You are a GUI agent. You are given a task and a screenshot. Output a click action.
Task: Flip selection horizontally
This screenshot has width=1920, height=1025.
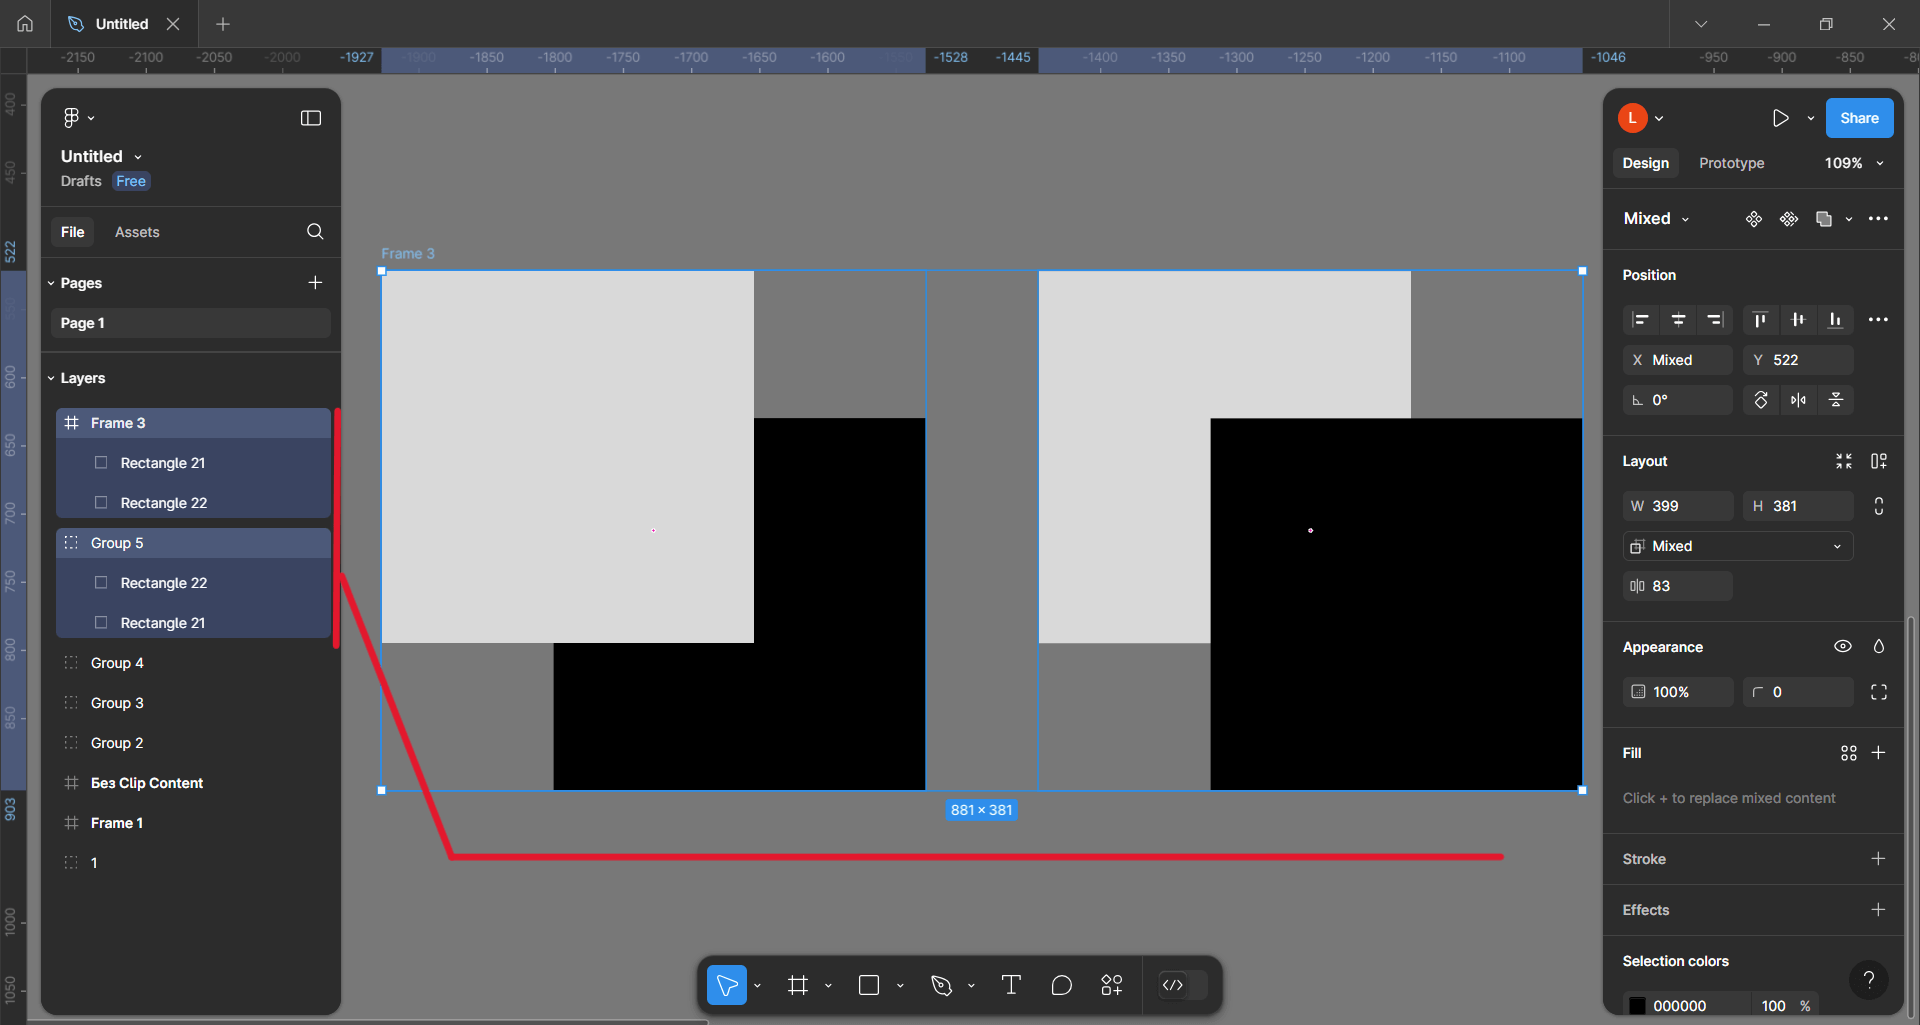pos(1798,400)
